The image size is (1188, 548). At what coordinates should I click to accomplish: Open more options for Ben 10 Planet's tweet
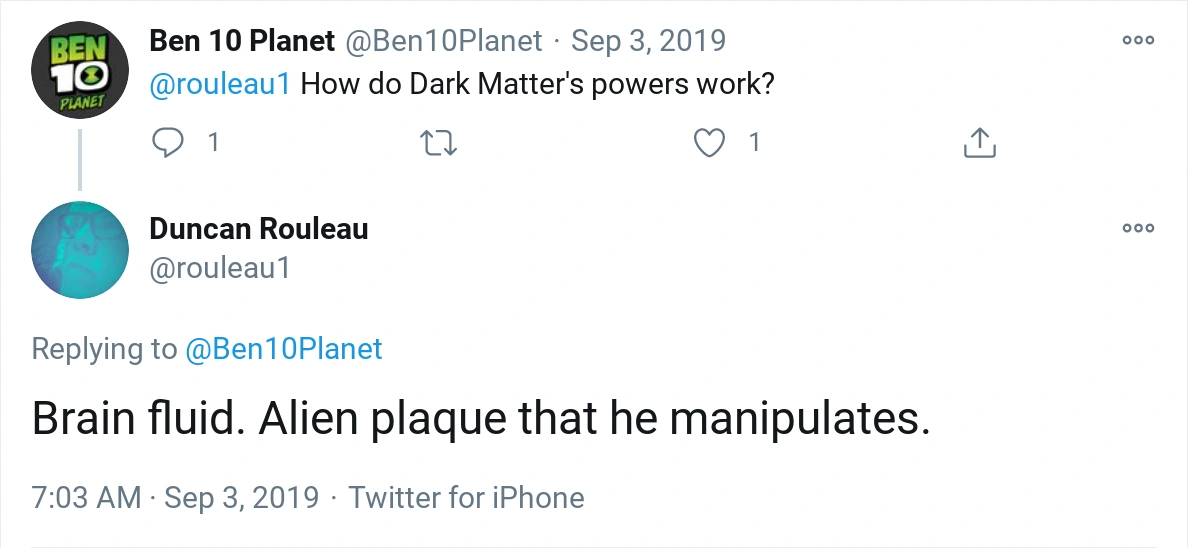click(x=1138, y=41)
